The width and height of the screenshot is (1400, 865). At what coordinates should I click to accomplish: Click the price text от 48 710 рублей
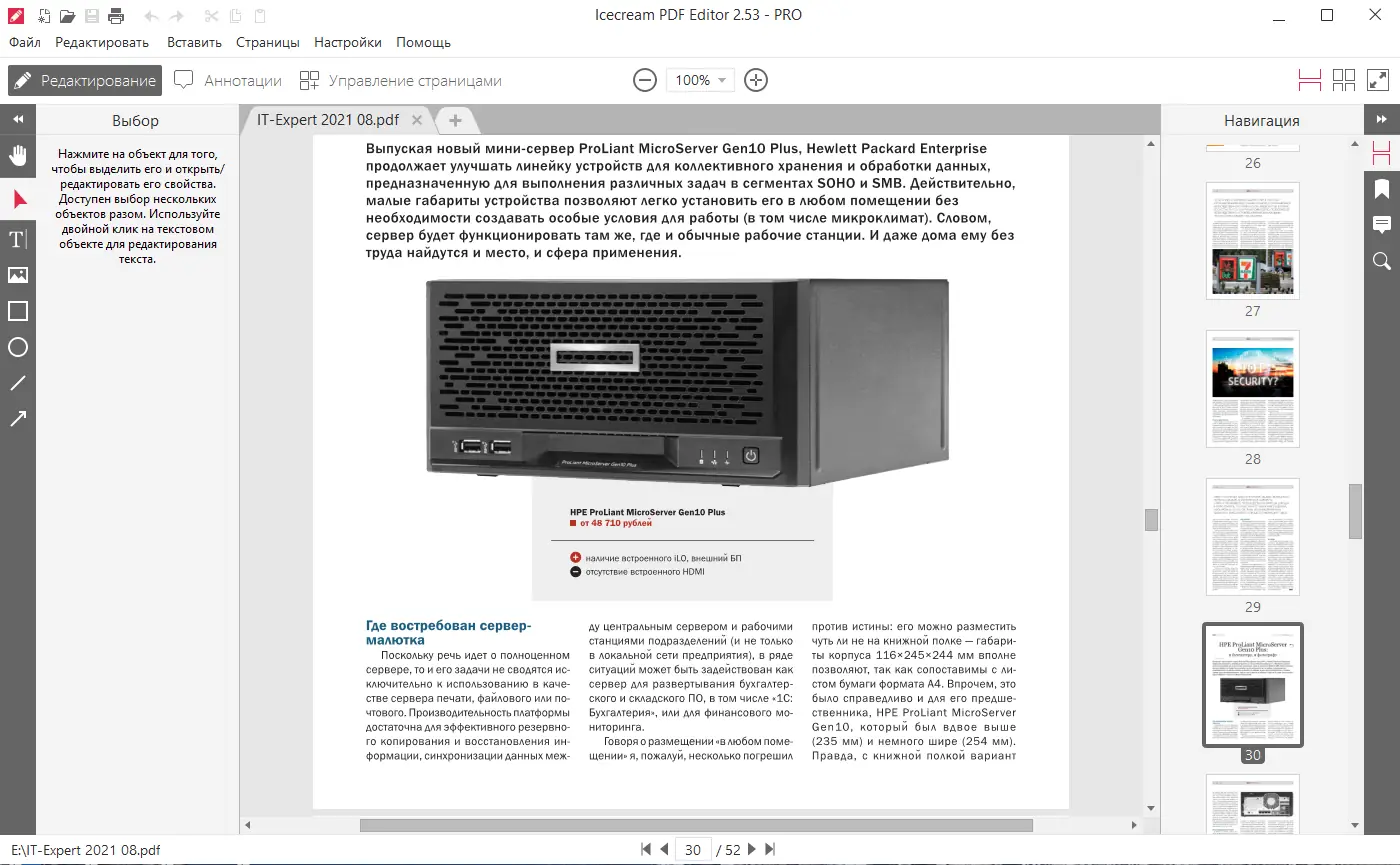pos(616,523)
